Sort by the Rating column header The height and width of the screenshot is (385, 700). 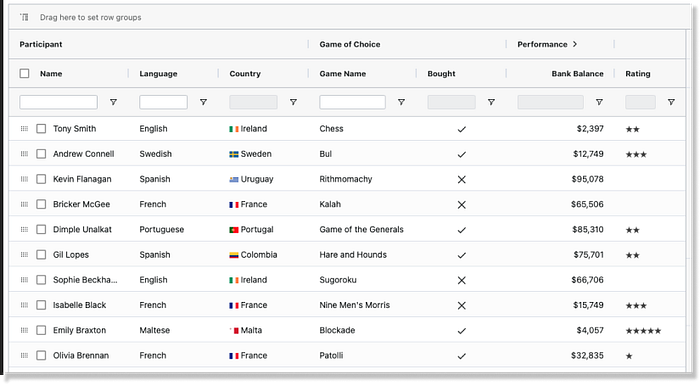click(638, 74)
